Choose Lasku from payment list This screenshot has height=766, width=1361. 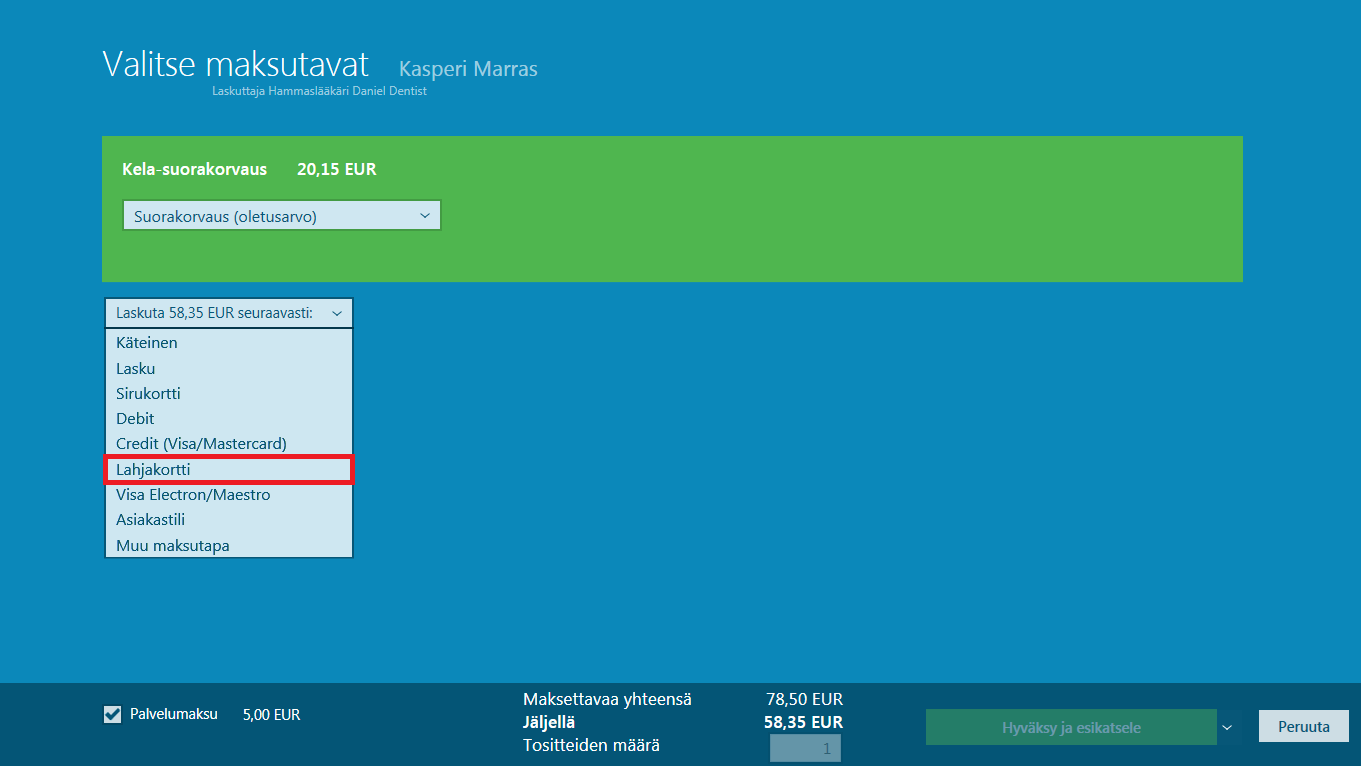click(228, 368)
